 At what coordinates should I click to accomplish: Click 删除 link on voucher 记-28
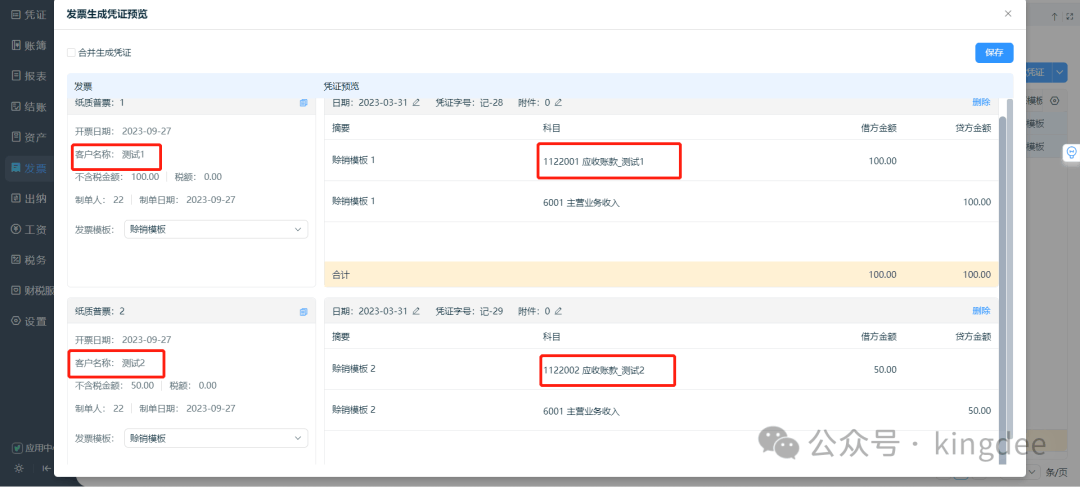(981, 102)
